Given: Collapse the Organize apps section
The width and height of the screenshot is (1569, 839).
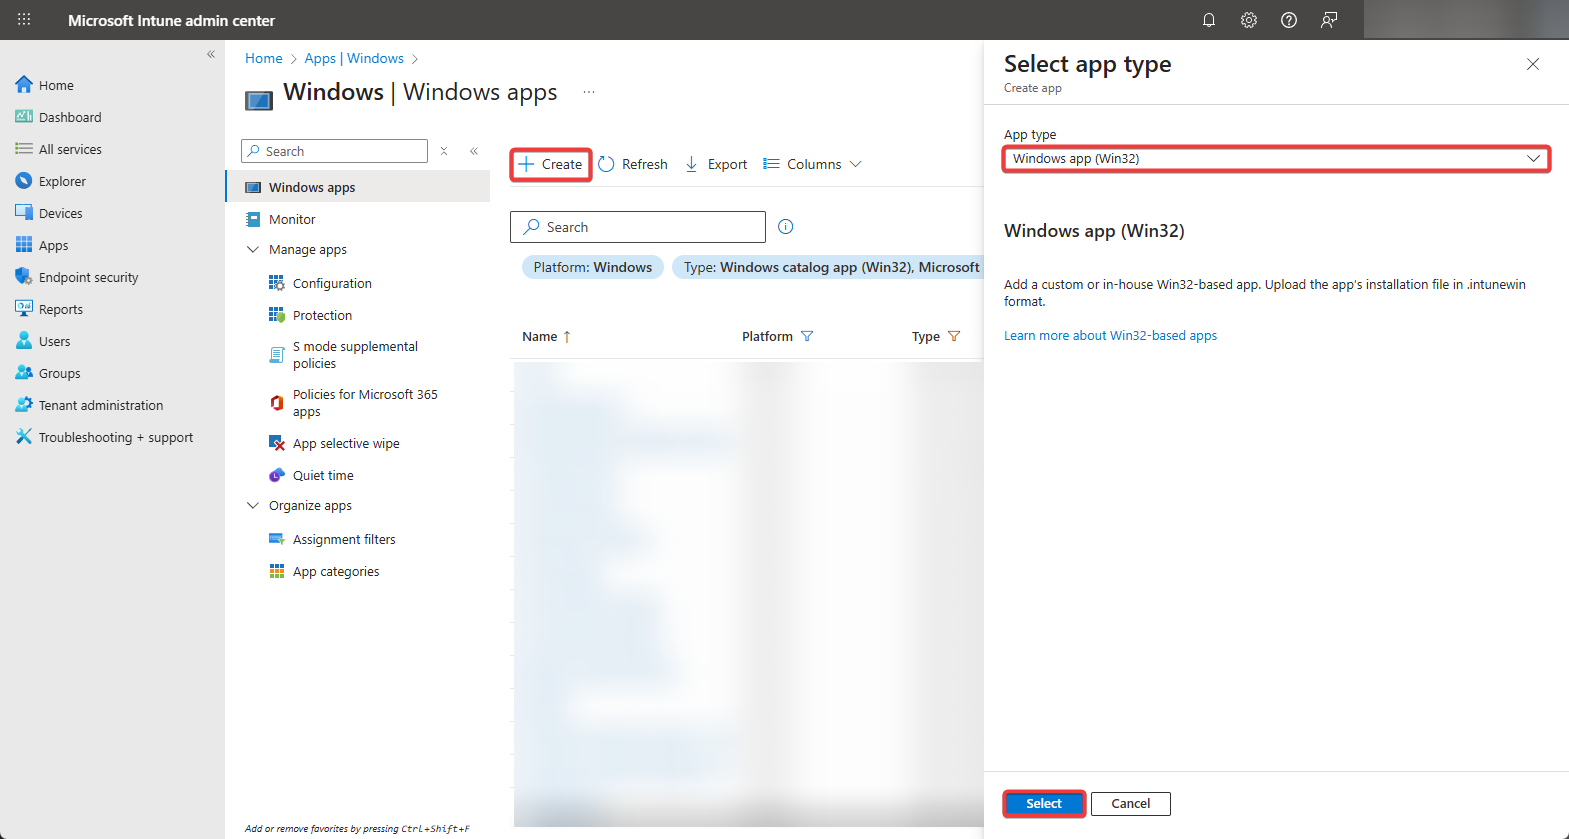Looking at the screenshot, I should (253, 506).
